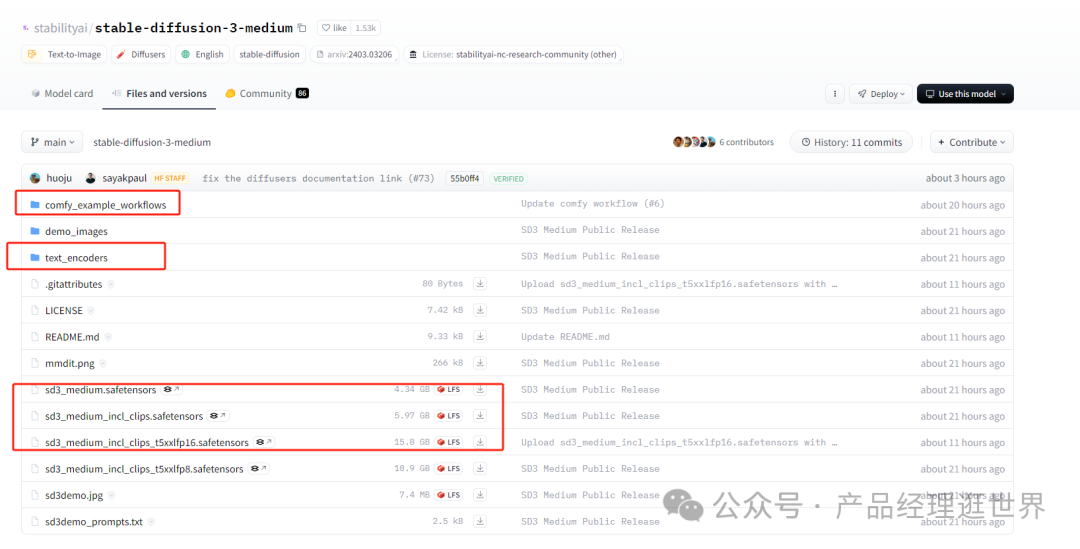Screen dimensions: 1080x549
Task: Click download icon for LICENSE file
Action: [480, 310]
